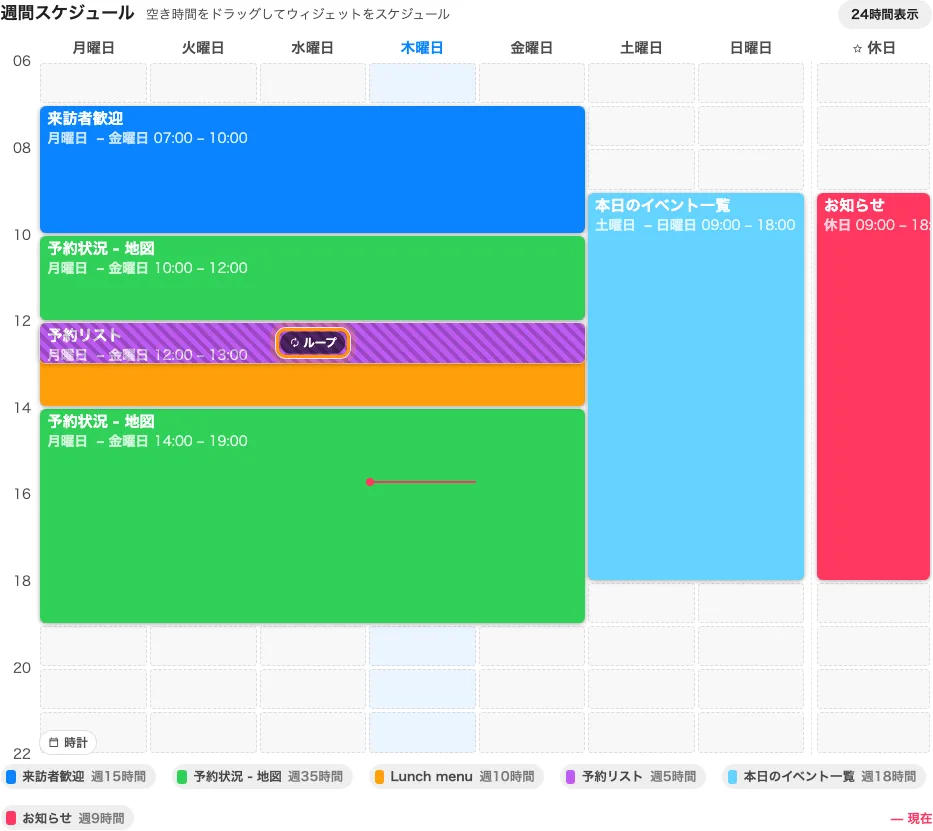
Task: Select the 水曜日 column header
Action: [312, 48]
